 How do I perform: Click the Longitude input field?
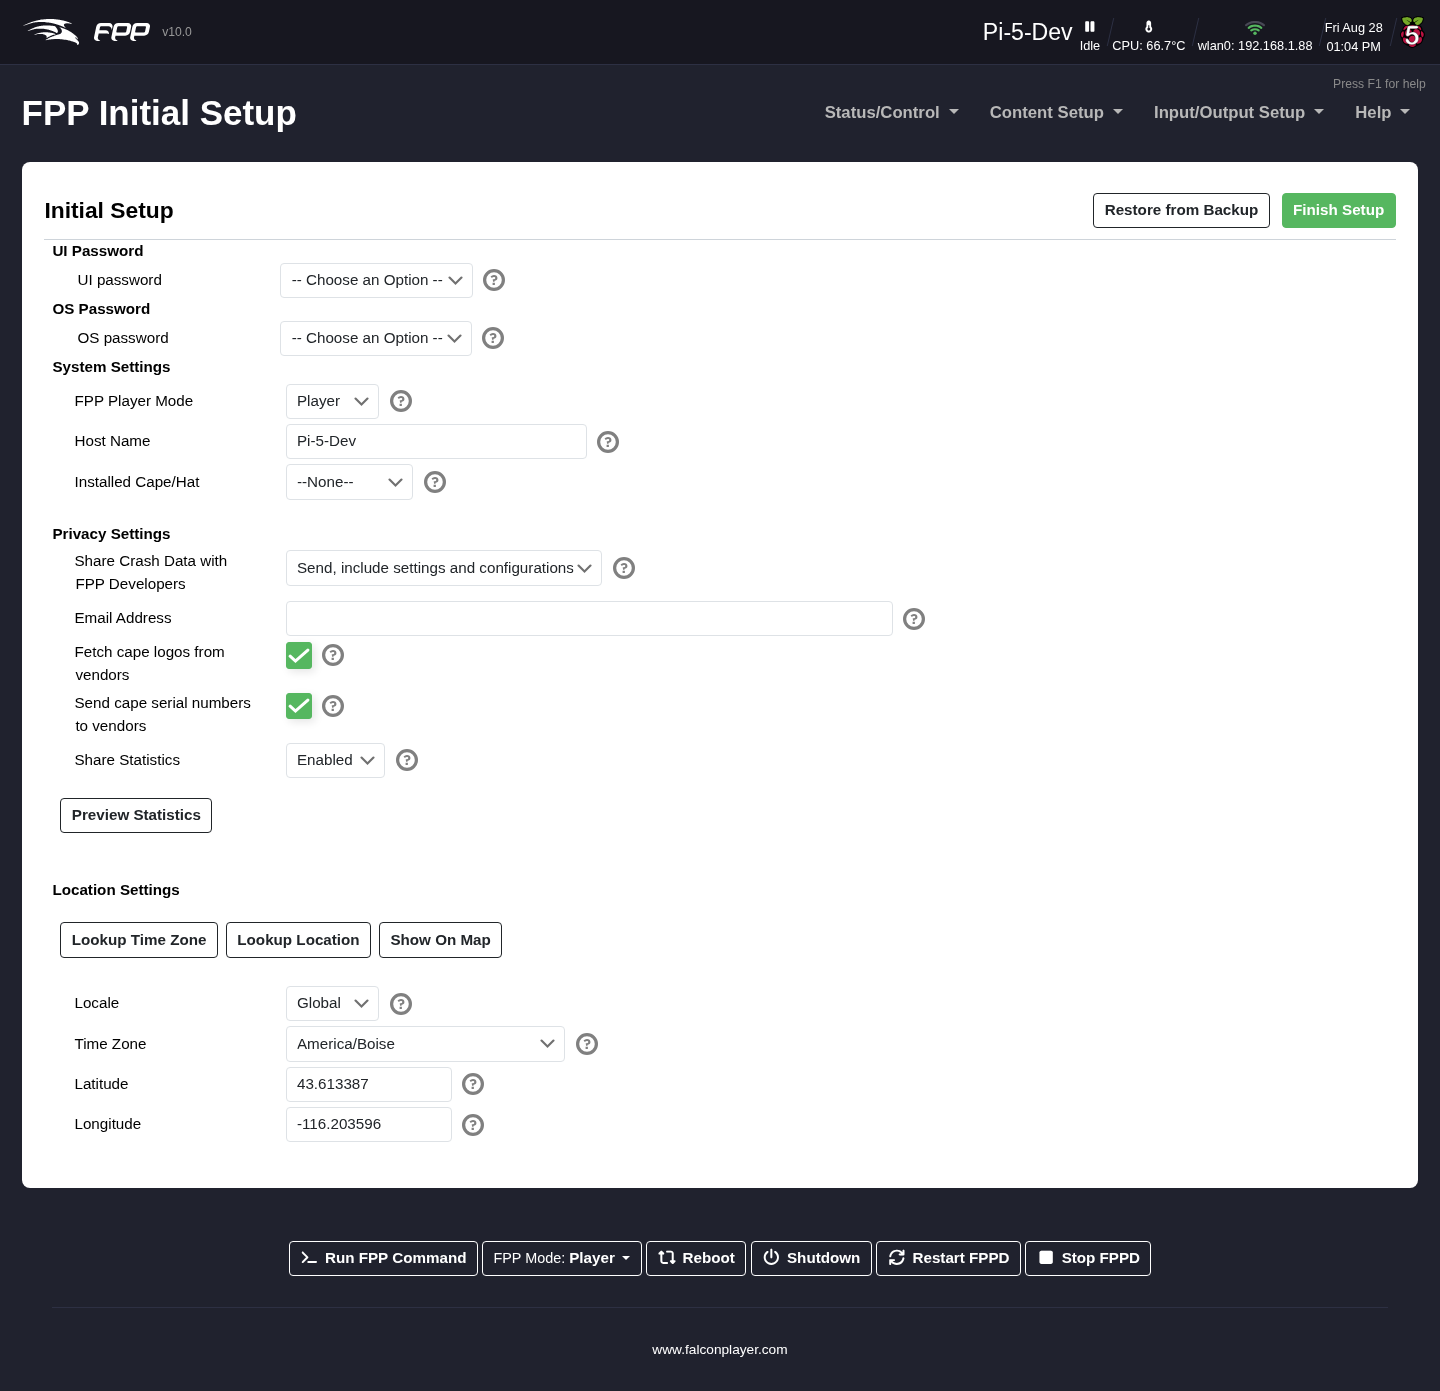pyautogui.click(x=369, y=1124)
